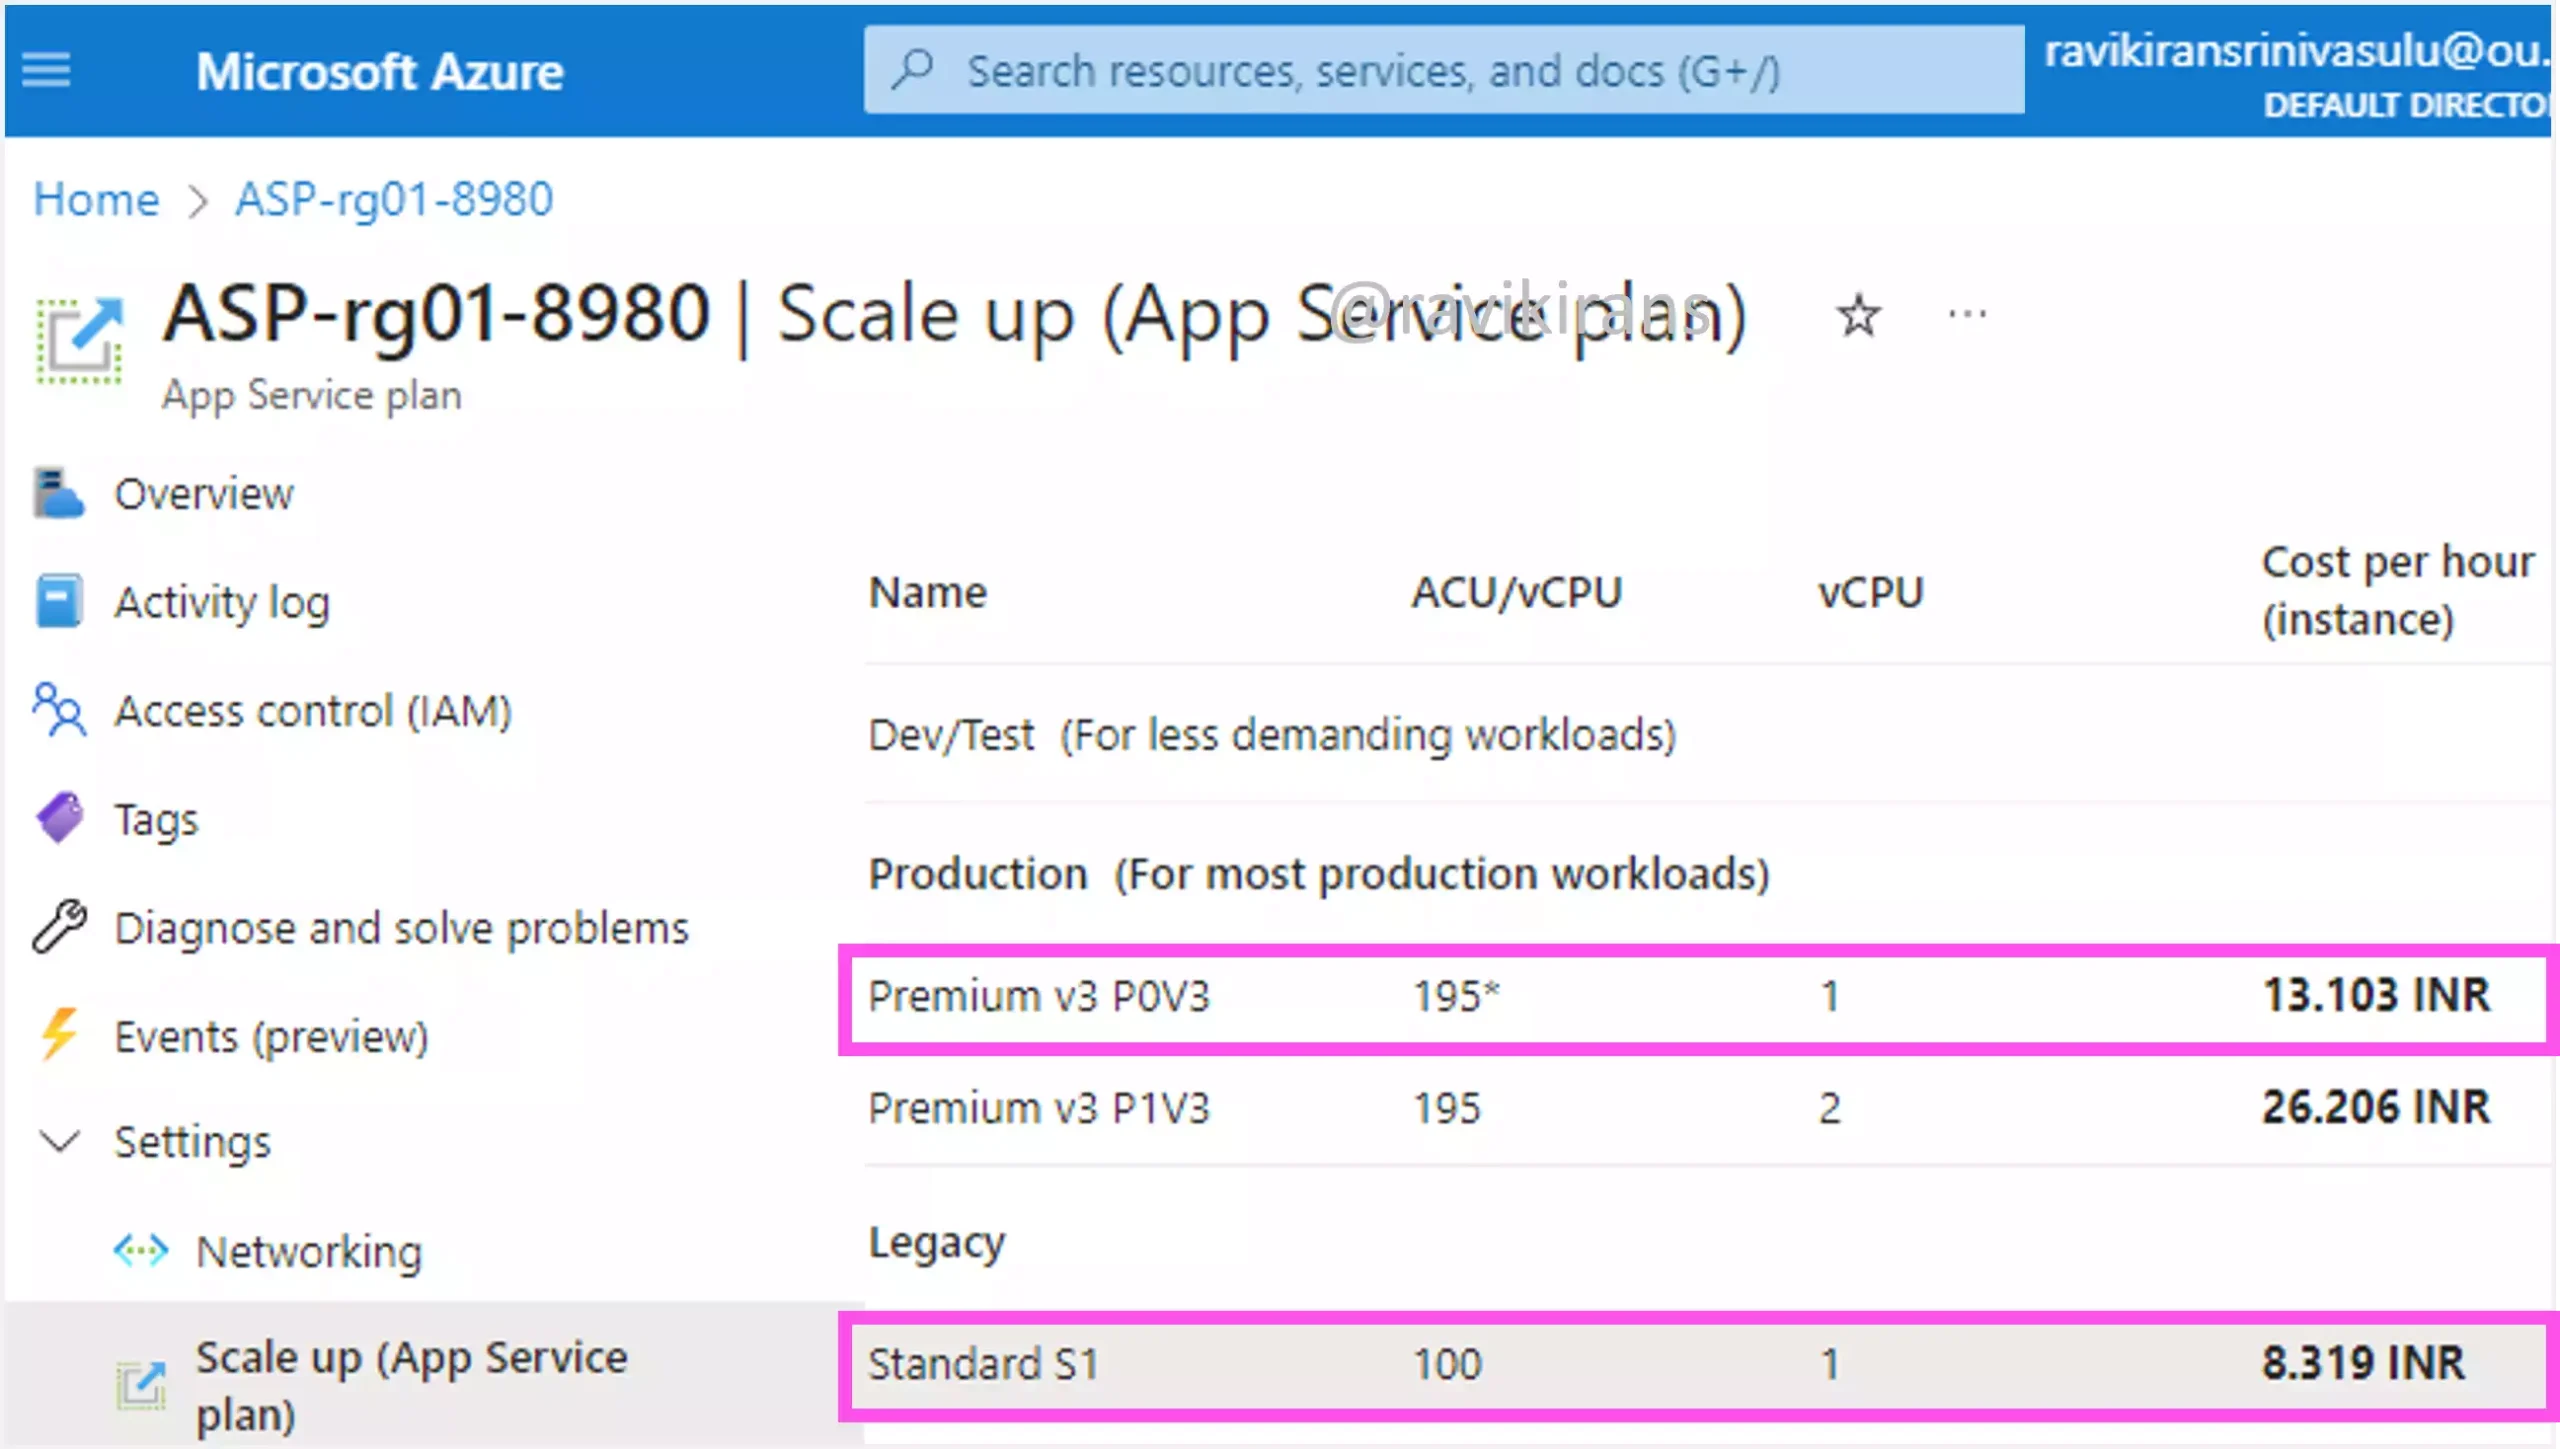Click Cost per hour (instance) header
The image size is (2560, 1449).
pos(2398,591)
